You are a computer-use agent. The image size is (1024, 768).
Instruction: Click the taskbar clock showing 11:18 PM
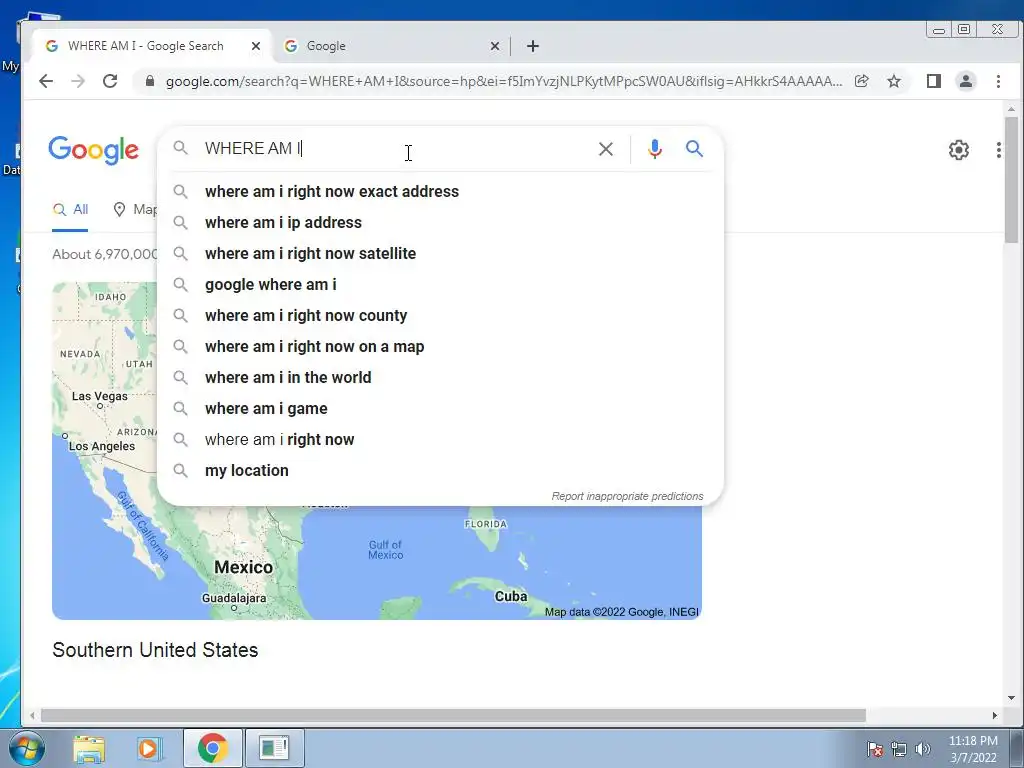(973, 749)
